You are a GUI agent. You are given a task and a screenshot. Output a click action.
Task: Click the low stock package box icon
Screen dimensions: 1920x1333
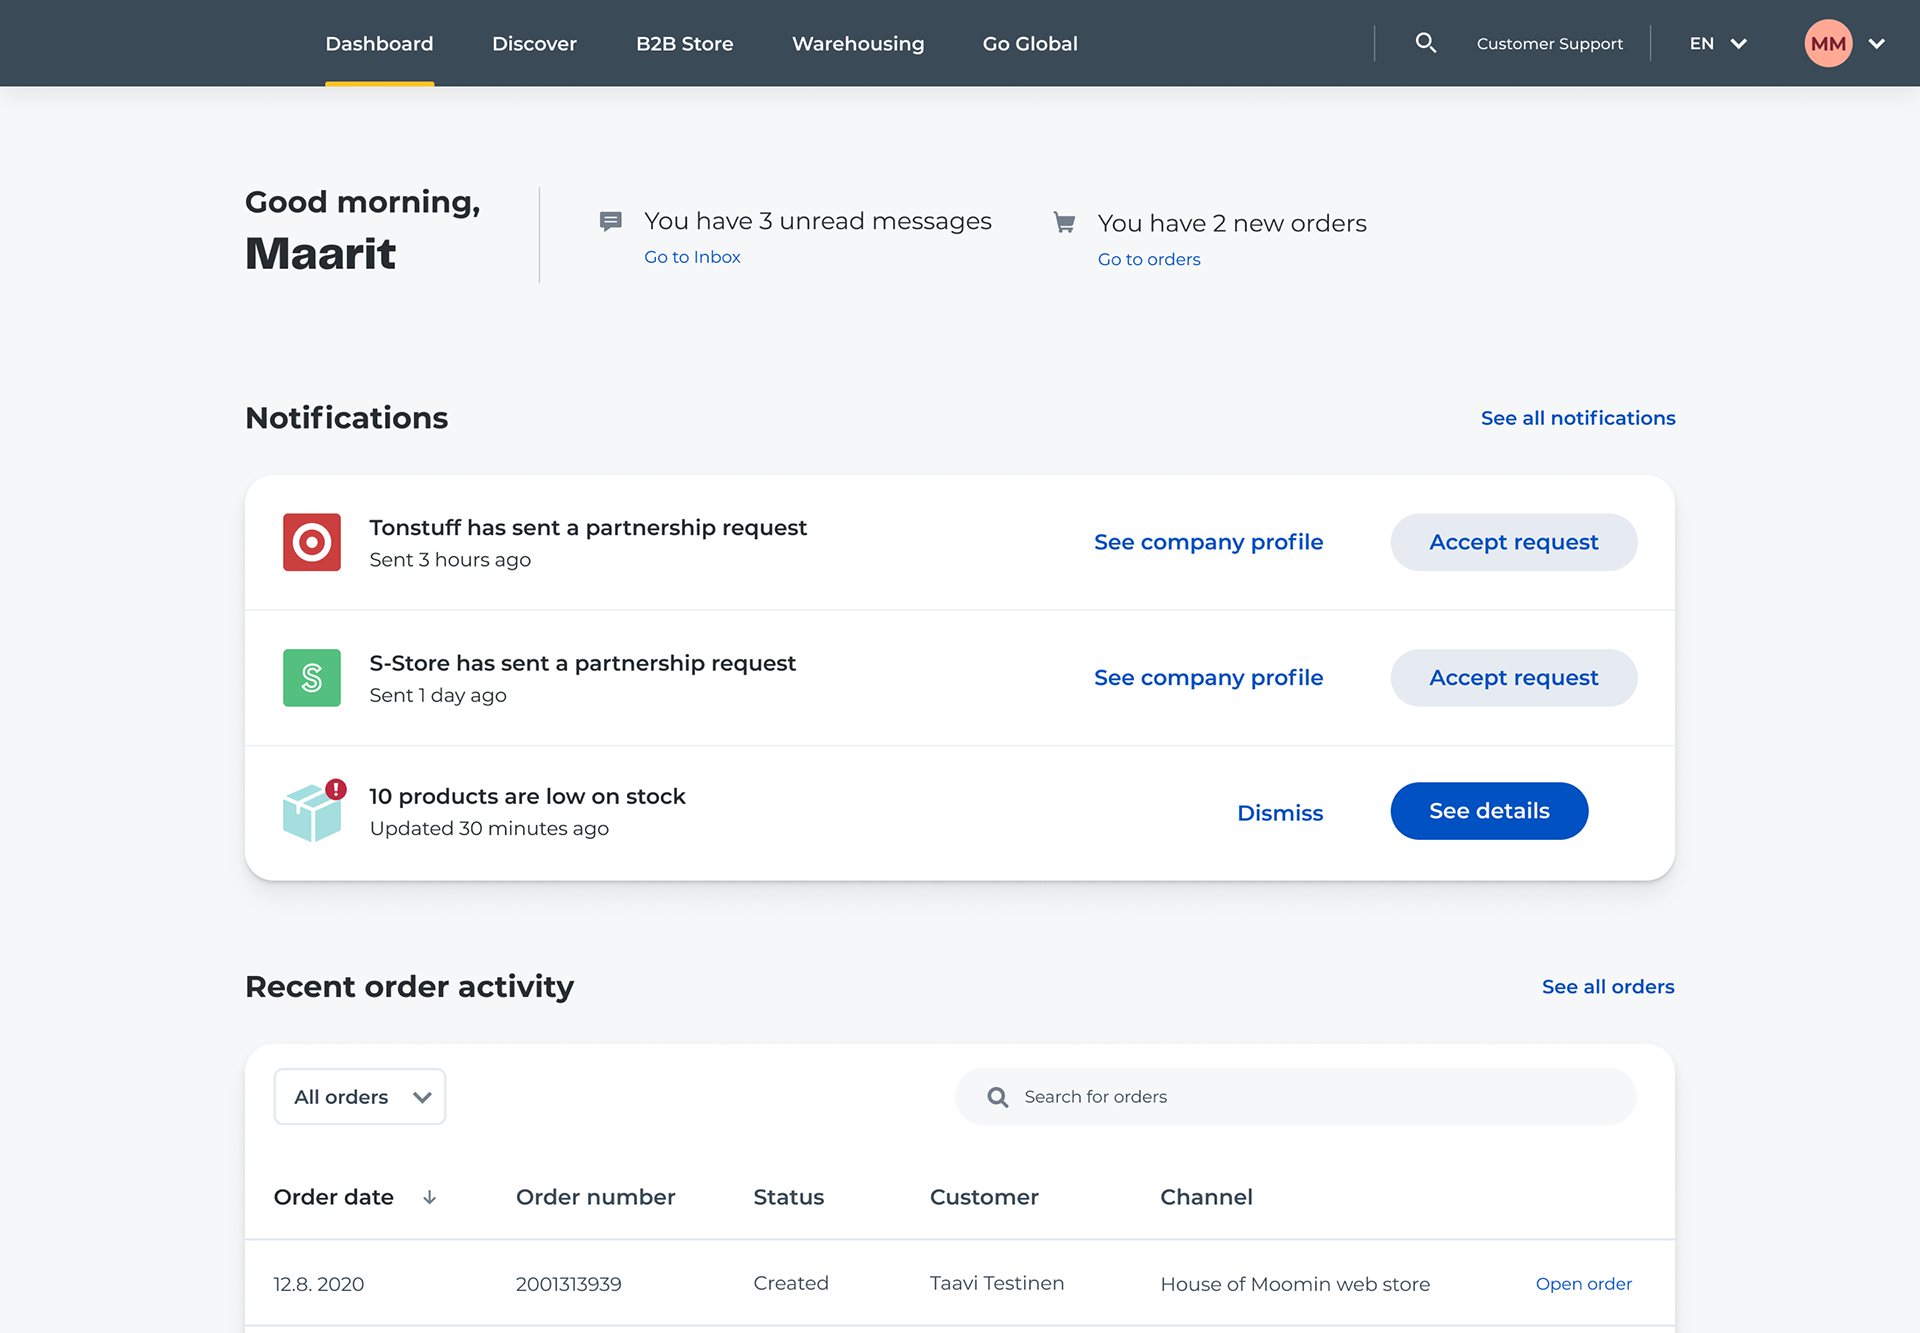(x=311, y=813)
